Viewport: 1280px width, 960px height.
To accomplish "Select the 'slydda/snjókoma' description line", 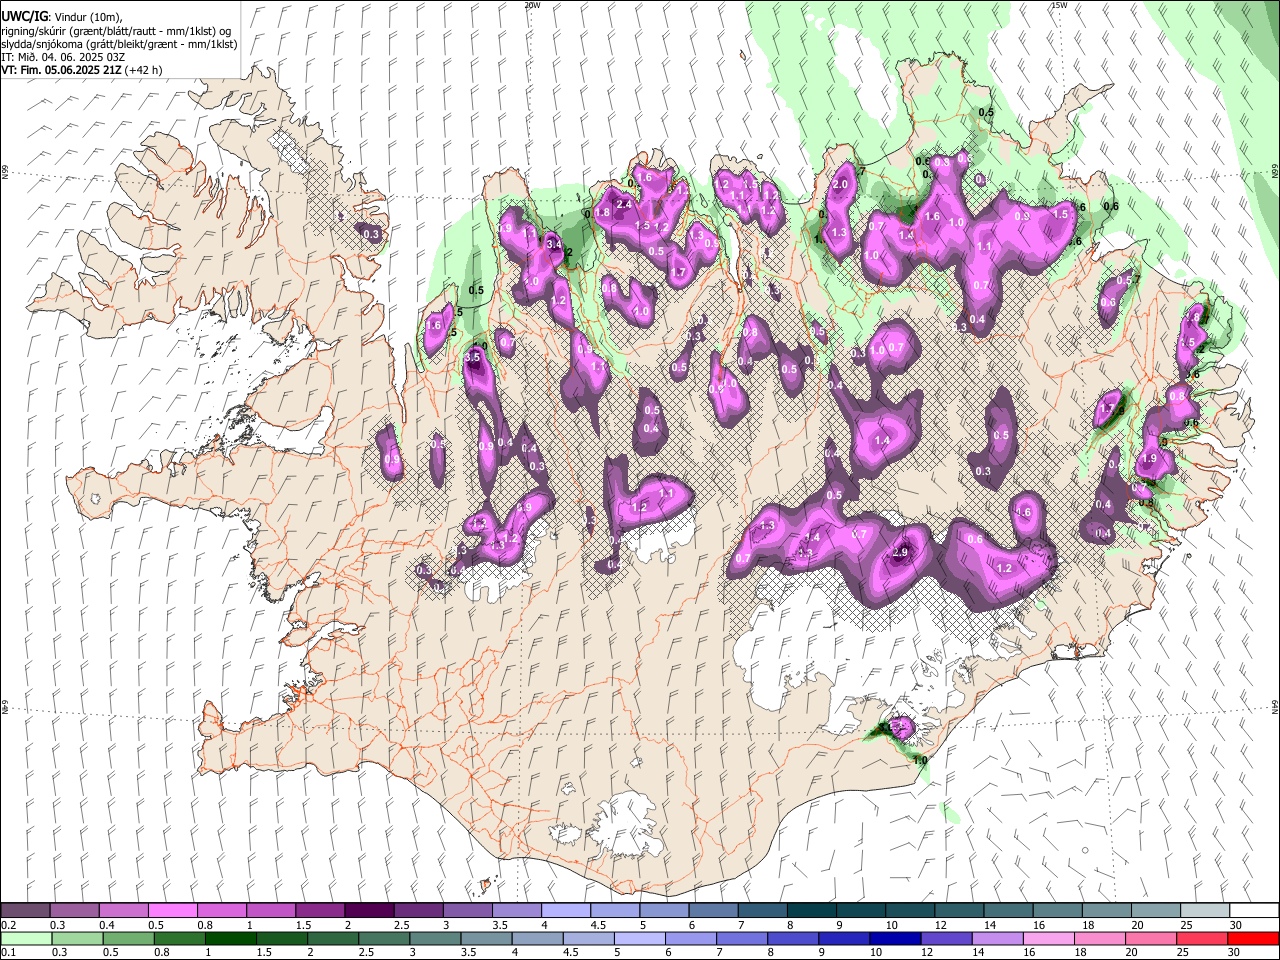I will [118, 44].
